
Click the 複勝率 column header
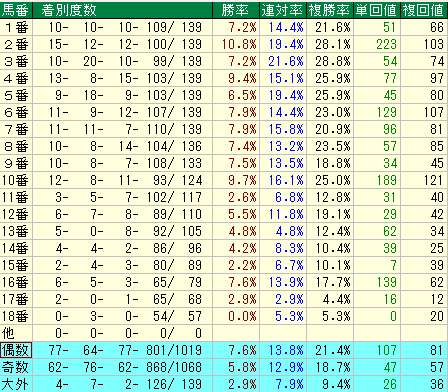click(x=329, y=10)
